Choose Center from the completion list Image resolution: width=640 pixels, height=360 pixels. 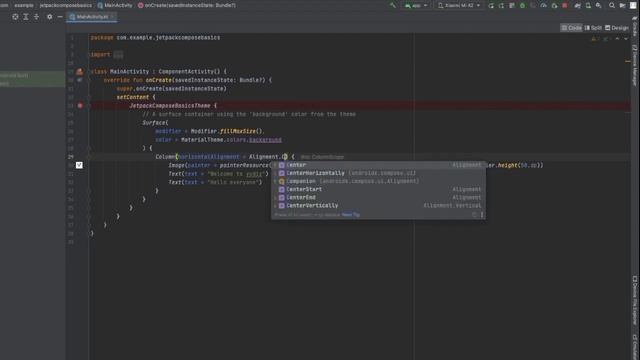[x=378, y=165]
